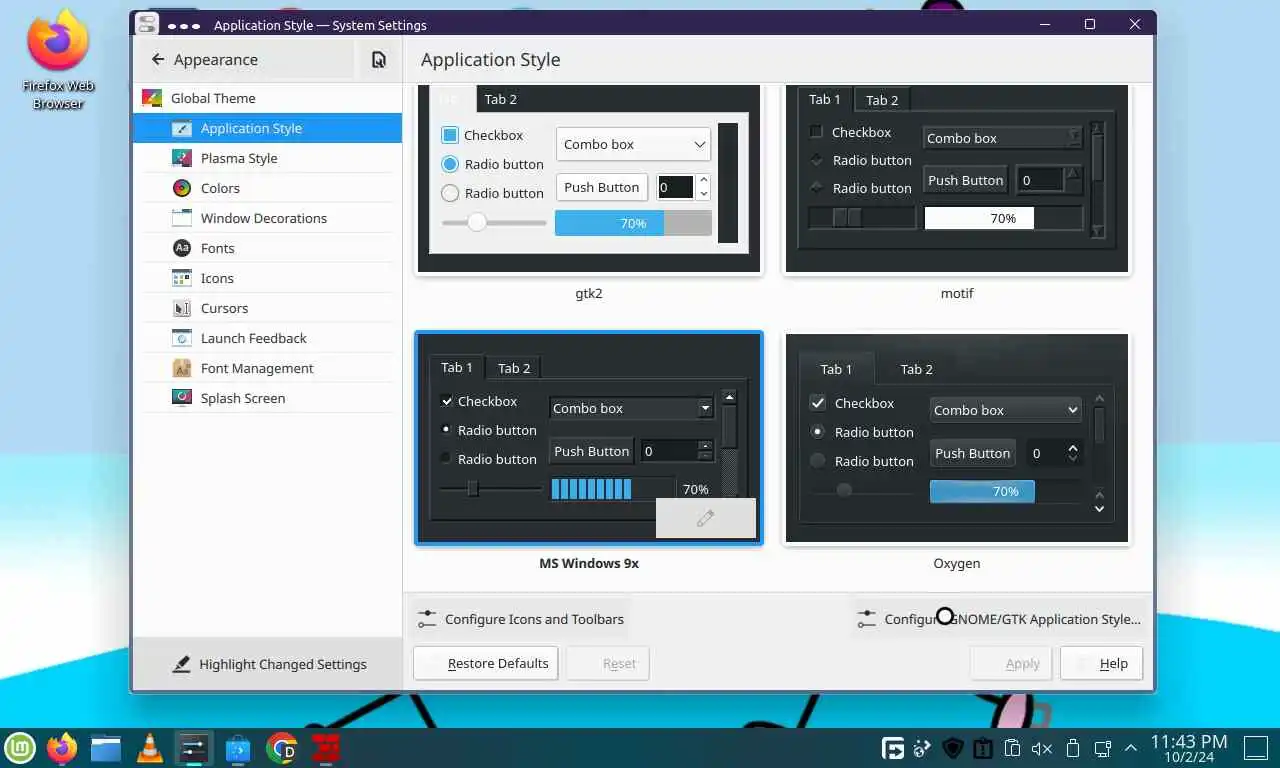Click the back arrow next to Appearance
Screen dimensions: 1280x768
pos(158,60)
